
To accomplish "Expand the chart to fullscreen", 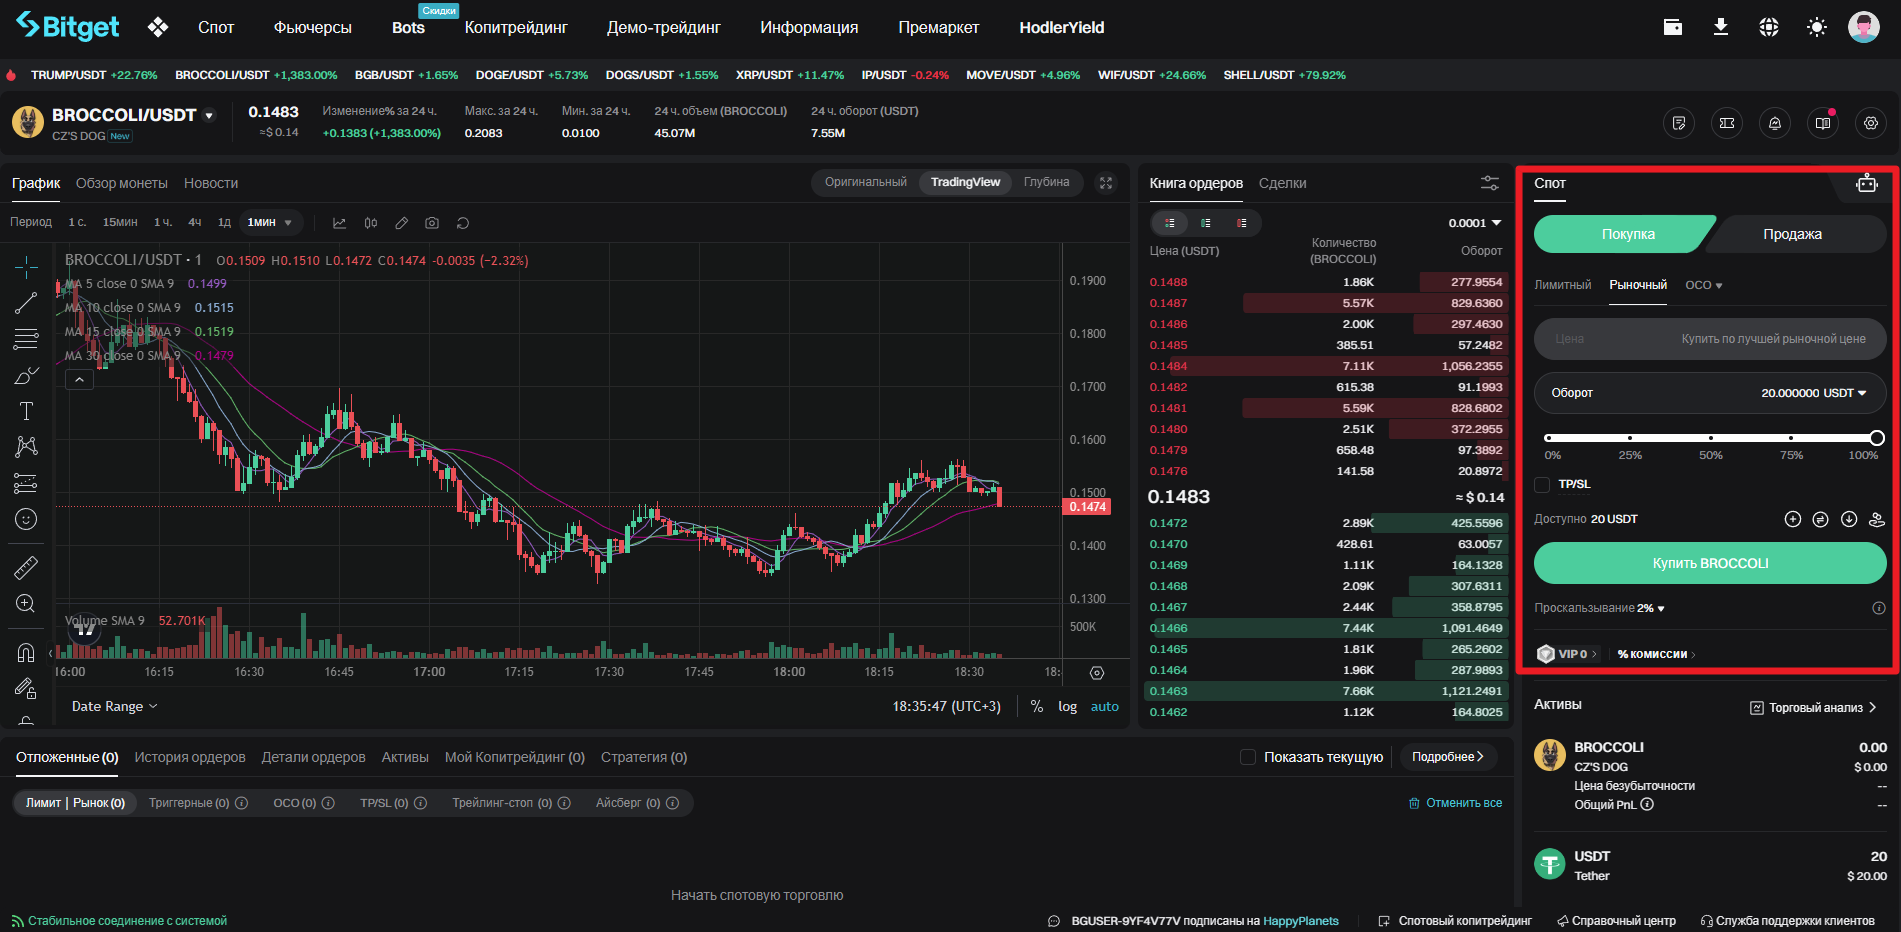I will coord(1106,183).
